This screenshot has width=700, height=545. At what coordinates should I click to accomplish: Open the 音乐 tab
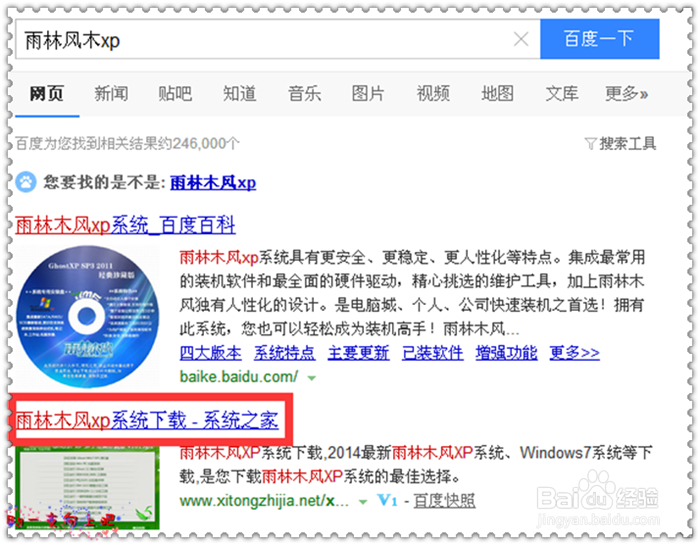[x=304, y=94]
